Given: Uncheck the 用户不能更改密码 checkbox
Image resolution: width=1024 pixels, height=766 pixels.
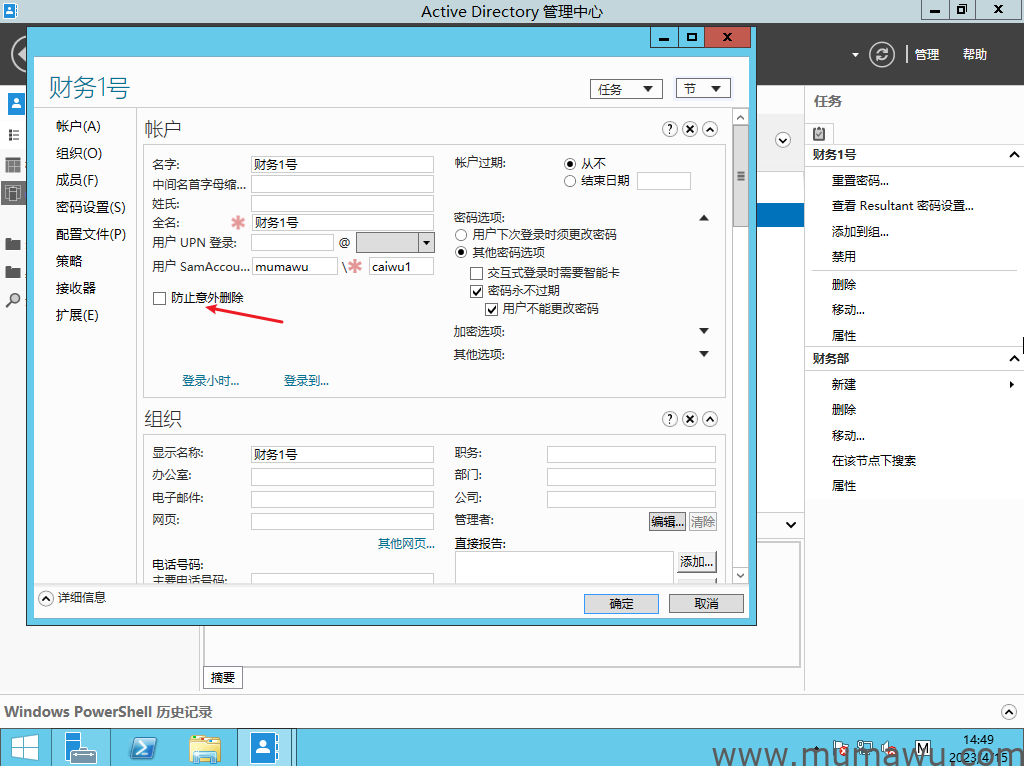Looking at the screenshot, I should [492, 309].
